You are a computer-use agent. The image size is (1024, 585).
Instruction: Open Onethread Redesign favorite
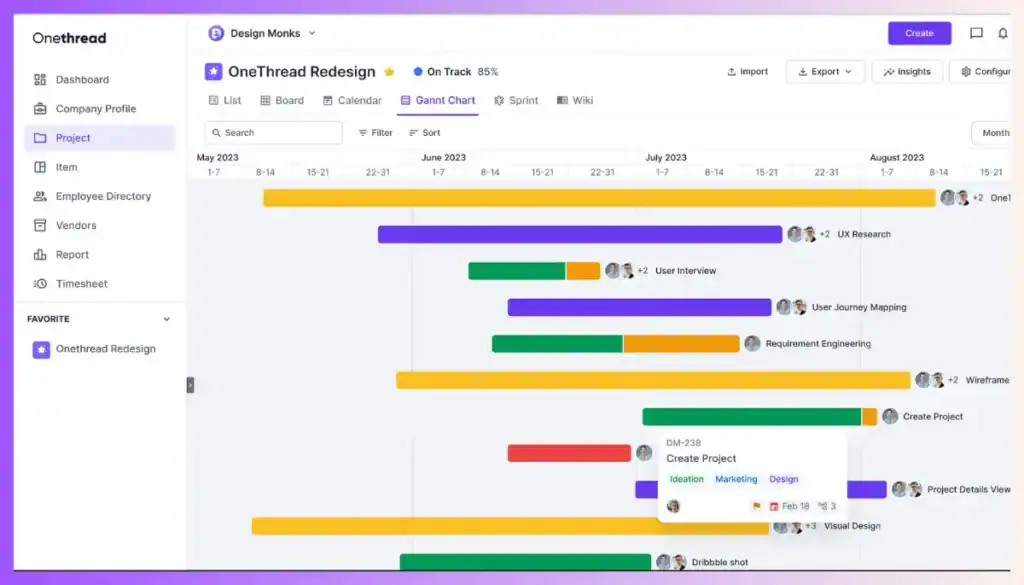[x=95, y=349]
